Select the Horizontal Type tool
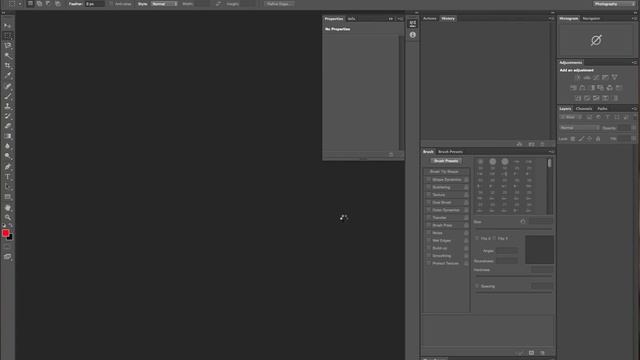This screenshot has width=640, height=360. tap(7, 177)
